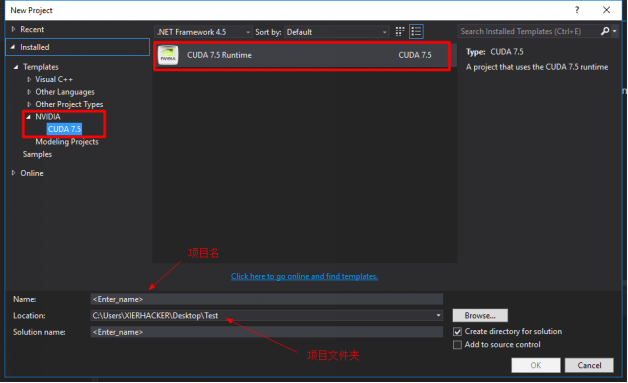Switch to small icons view
The height and width of the screenshot is (383, 628).
coord(400,32)
